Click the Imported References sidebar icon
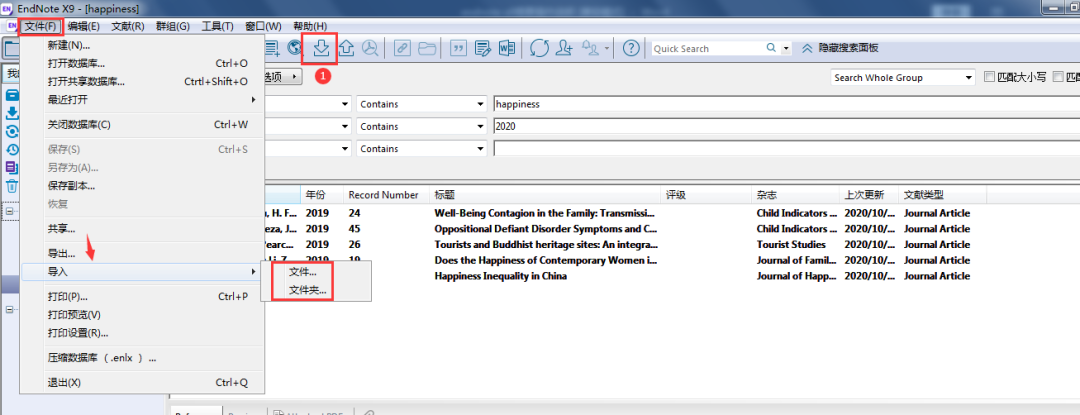Image resolution: width=1080 pixels, height=415 pixels. click(12, 113)
